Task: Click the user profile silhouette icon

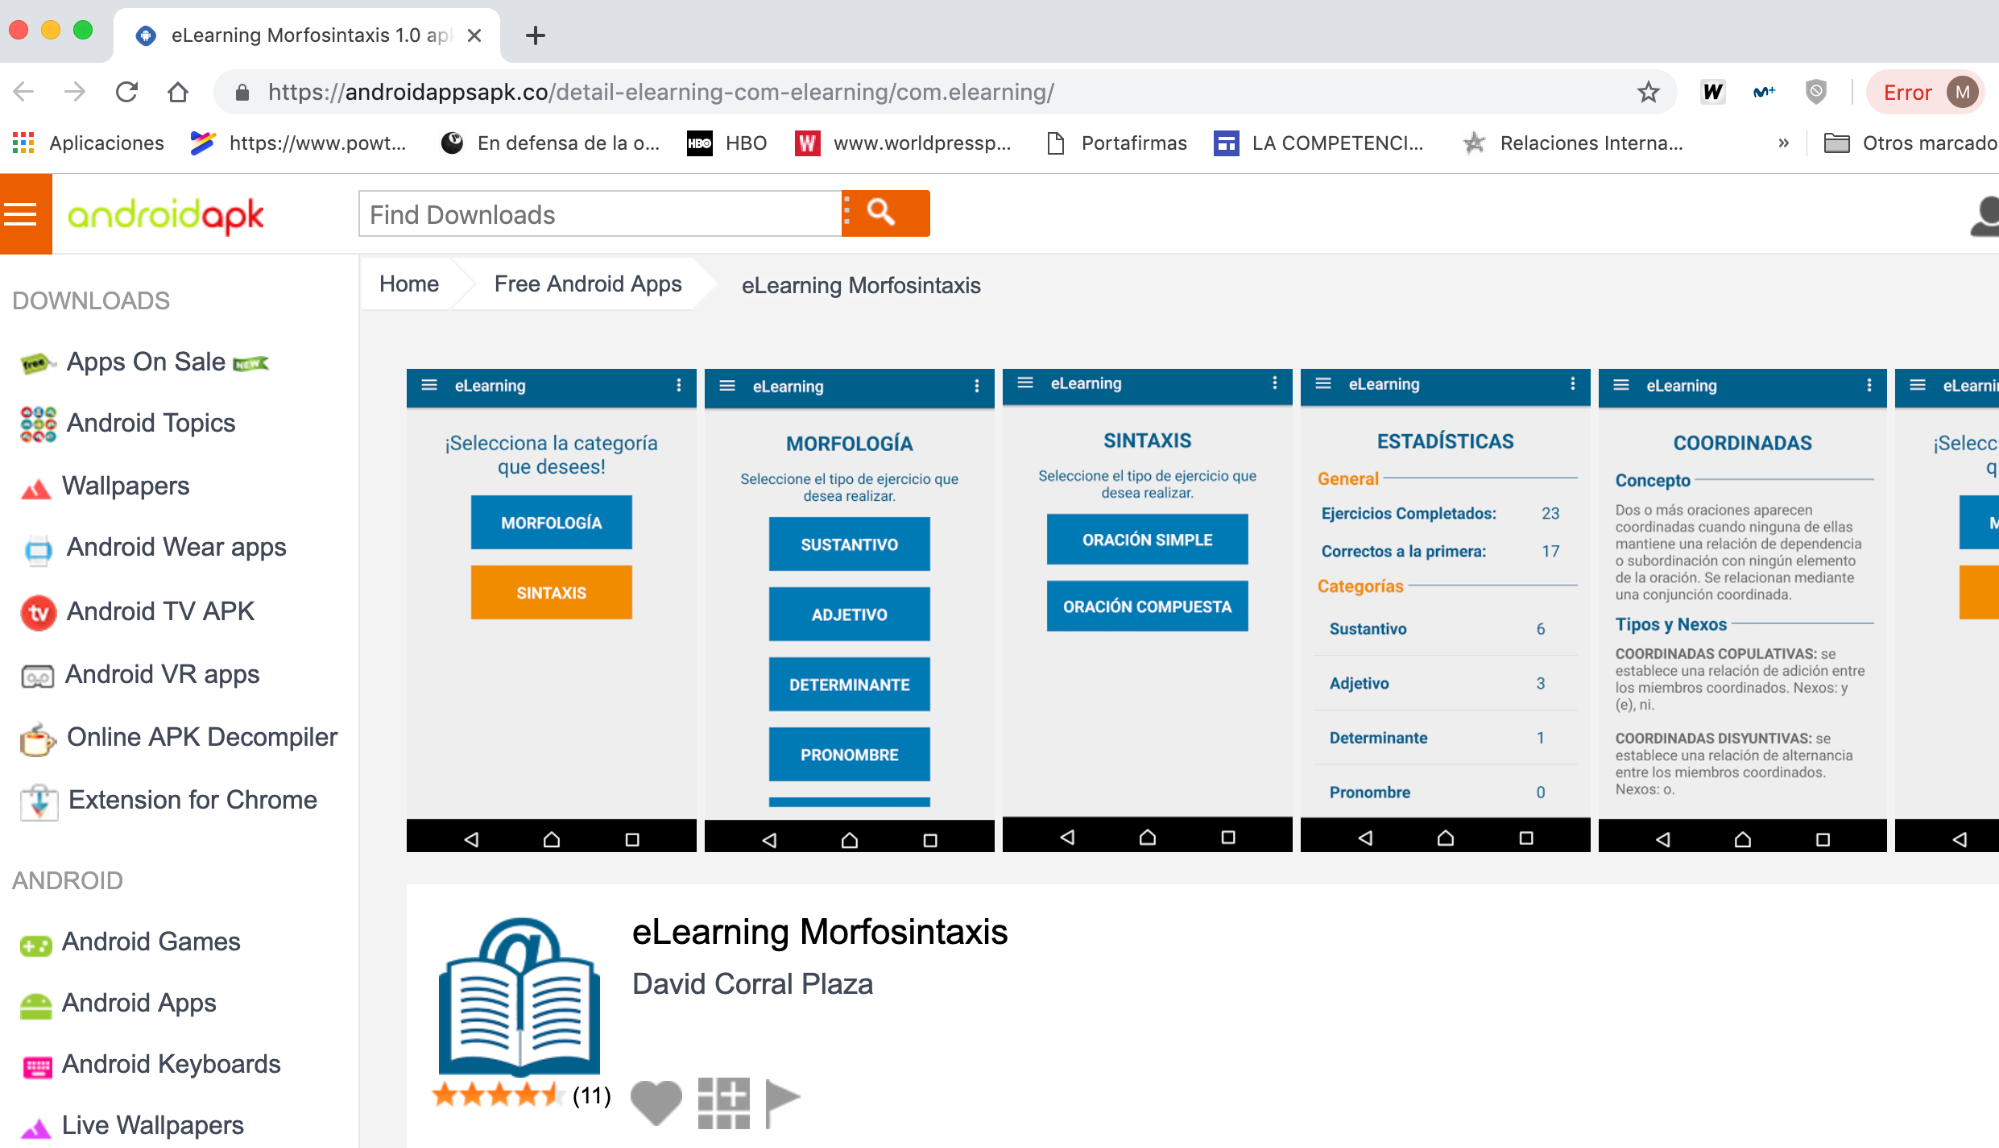Action: click(1986, 215)
